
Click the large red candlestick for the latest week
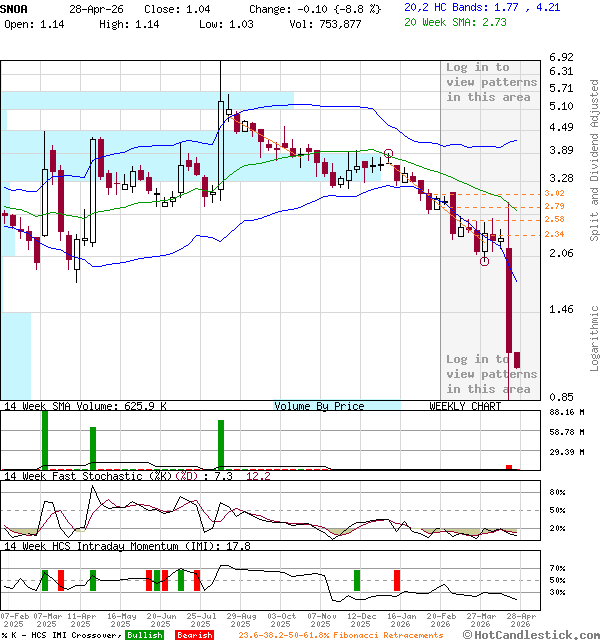coord(509,300)
